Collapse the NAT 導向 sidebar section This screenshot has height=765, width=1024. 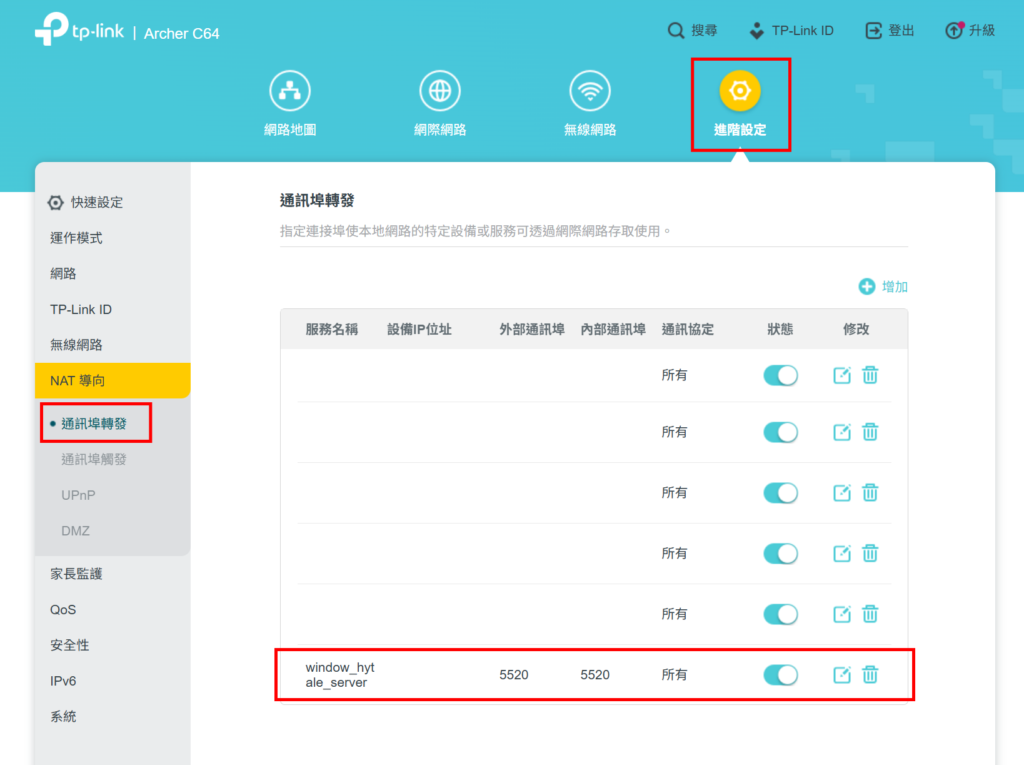coord(112,381)
